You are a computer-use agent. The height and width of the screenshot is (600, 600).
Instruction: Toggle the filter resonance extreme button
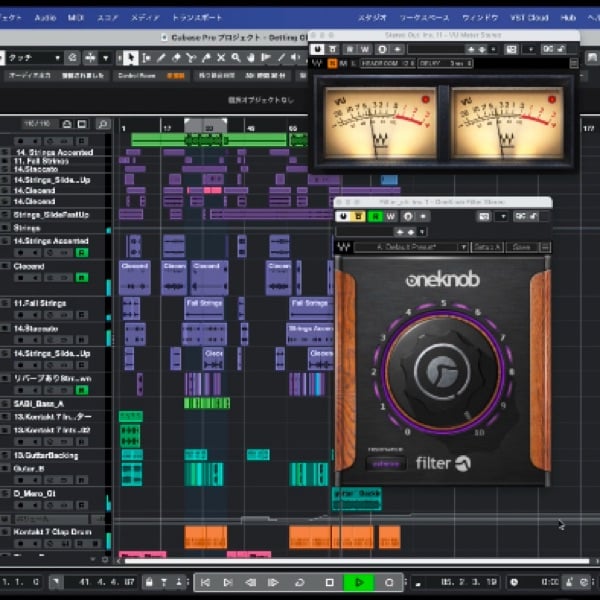click(x=386, y=463)
